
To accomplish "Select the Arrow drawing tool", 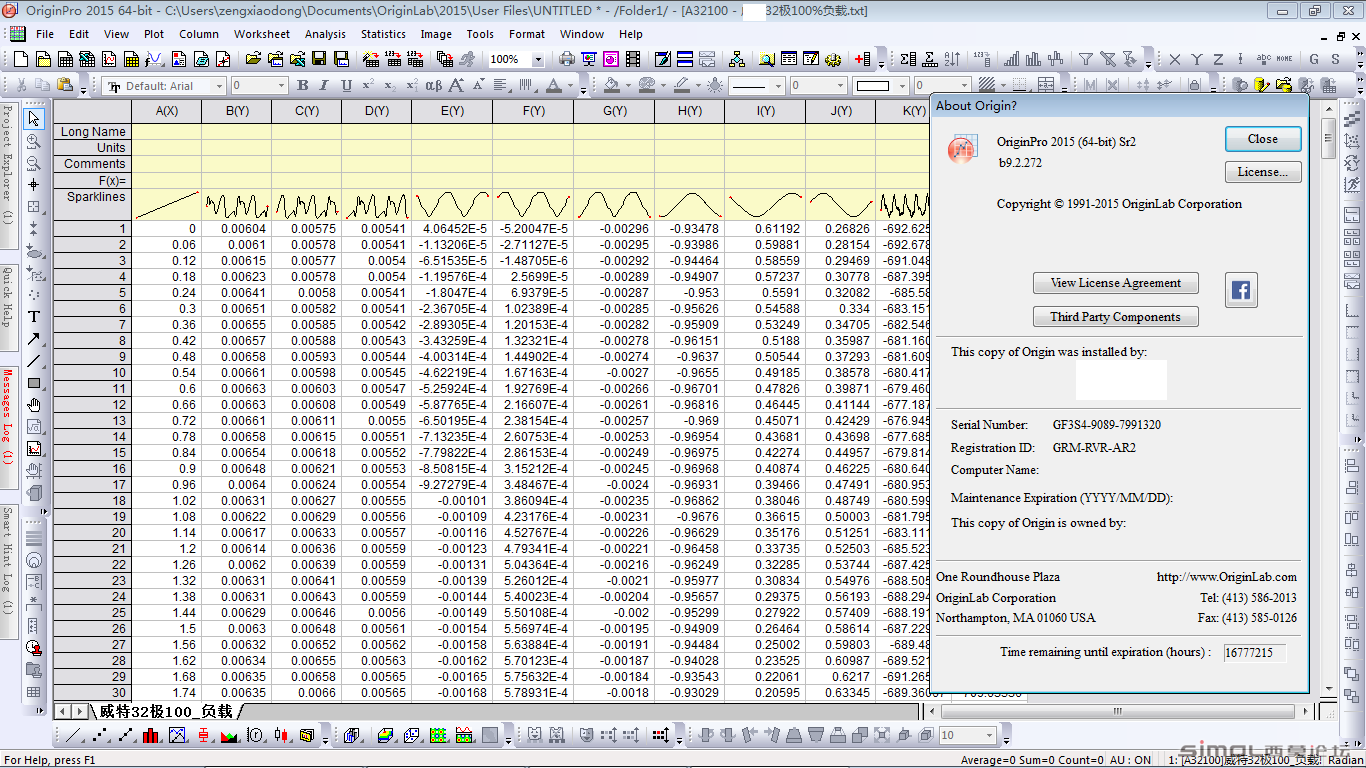I will [x=34, y=339].
